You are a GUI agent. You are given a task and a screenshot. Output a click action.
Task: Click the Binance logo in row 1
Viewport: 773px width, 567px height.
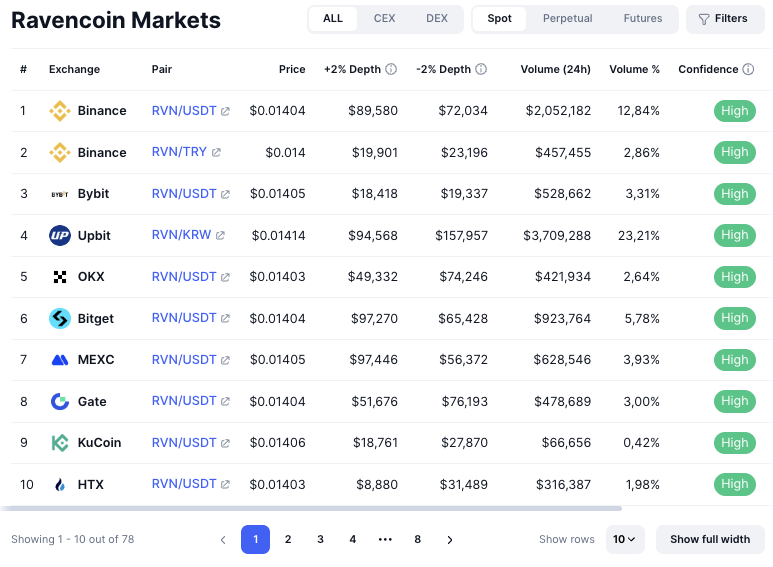[x=60, y=111]
